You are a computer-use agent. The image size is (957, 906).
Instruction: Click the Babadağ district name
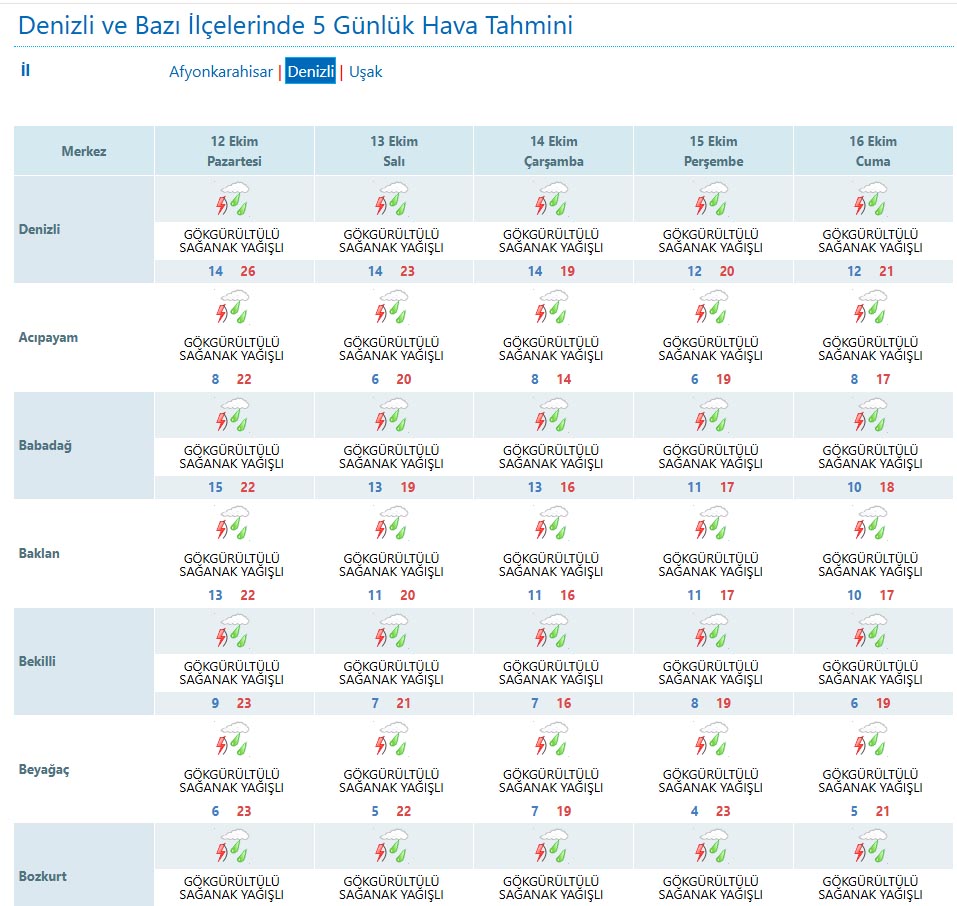[45, 446]
